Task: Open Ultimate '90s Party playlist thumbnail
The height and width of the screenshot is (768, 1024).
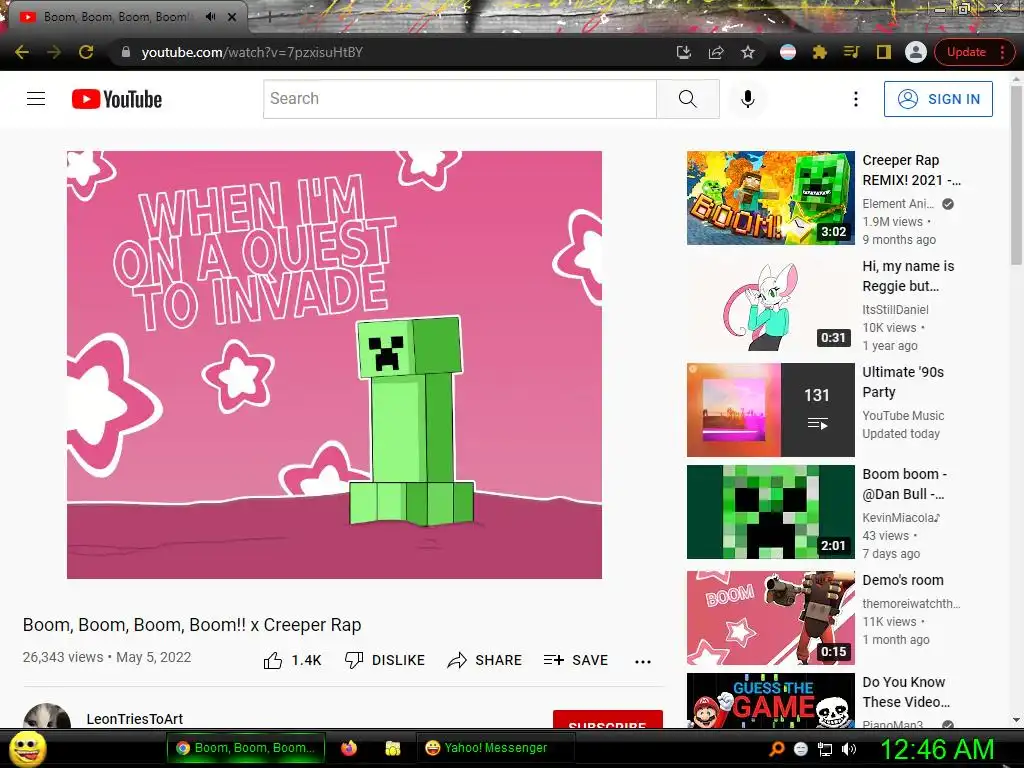Action: (771, 409)
